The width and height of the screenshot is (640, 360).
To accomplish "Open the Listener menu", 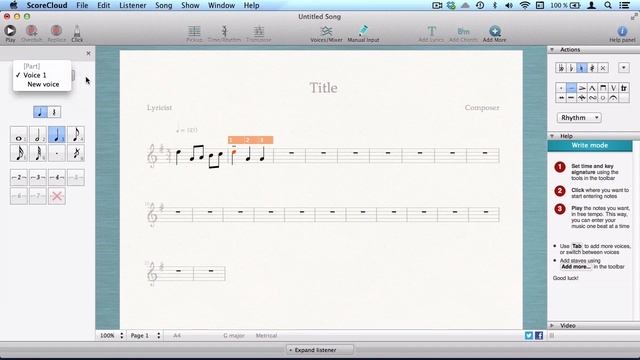I will (x=133, y=5).
